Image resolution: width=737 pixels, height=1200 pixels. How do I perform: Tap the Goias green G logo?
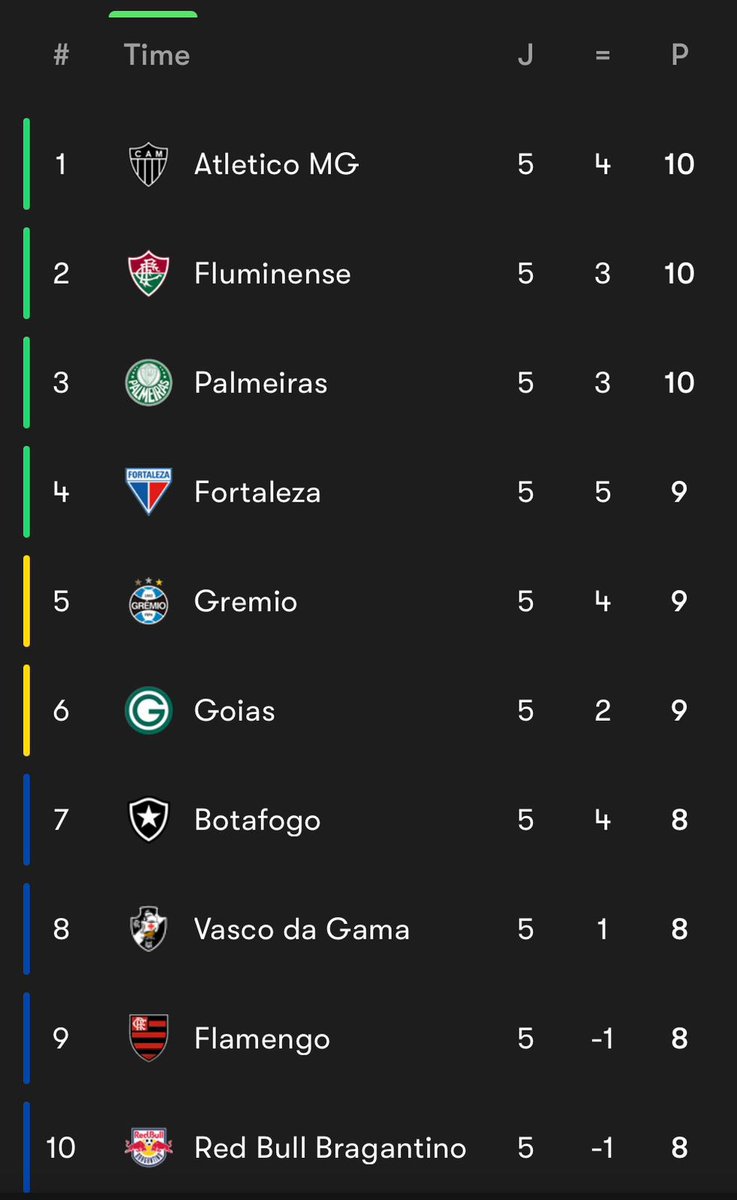pos(149,711)
